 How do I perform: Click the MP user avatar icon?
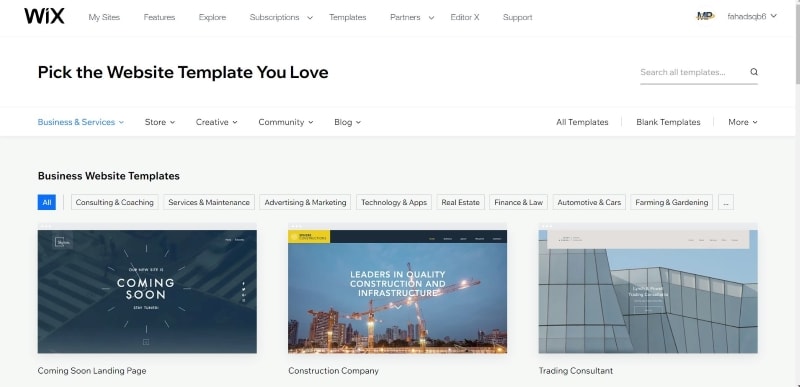point(705,16)
